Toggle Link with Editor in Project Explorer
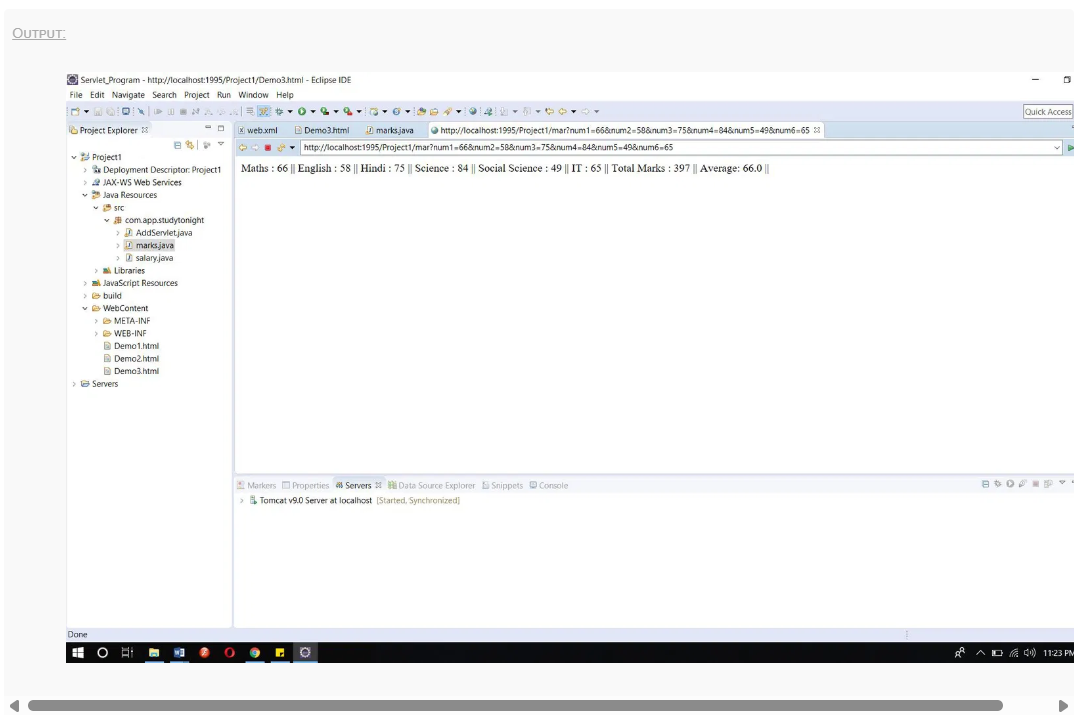1085x719 pixels. tap(190, 145)
